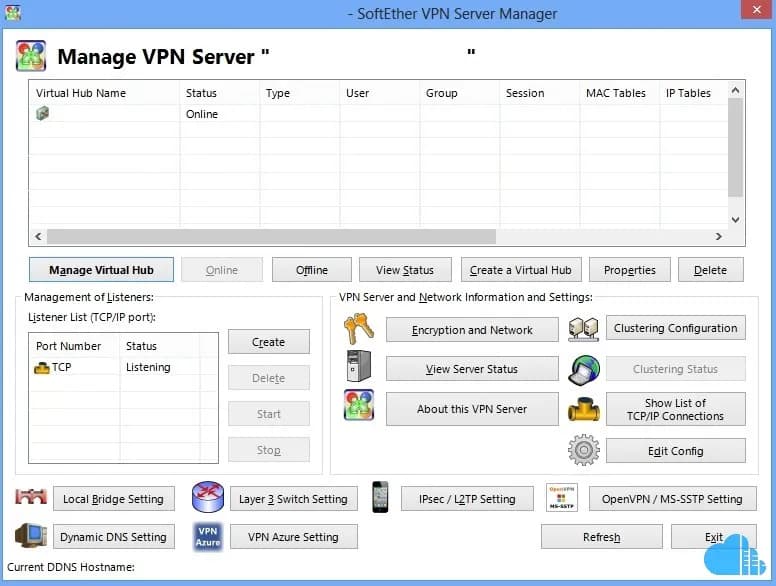Click the Exit button
Viewport: 776px width, 586px height.
point(714,537)
